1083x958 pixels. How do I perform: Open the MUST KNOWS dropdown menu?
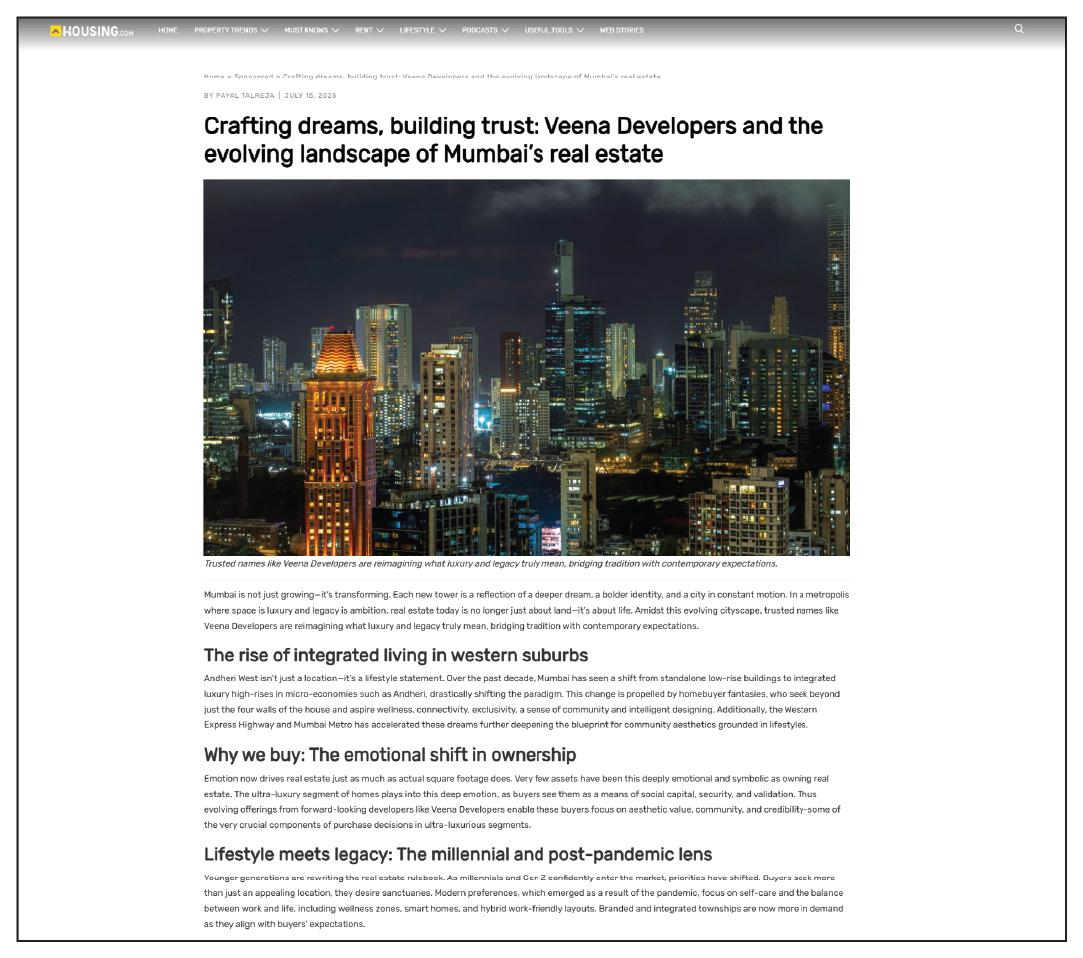(308, 29)
